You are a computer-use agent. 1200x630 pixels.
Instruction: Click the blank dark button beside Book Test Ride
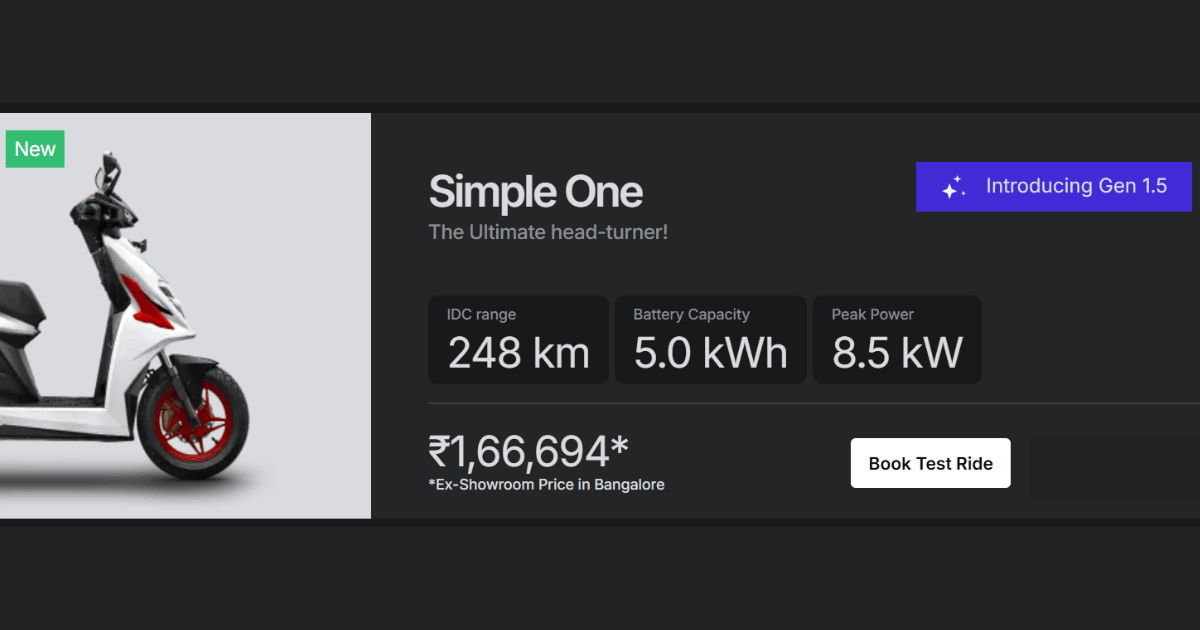click(x=1114, y=467)
